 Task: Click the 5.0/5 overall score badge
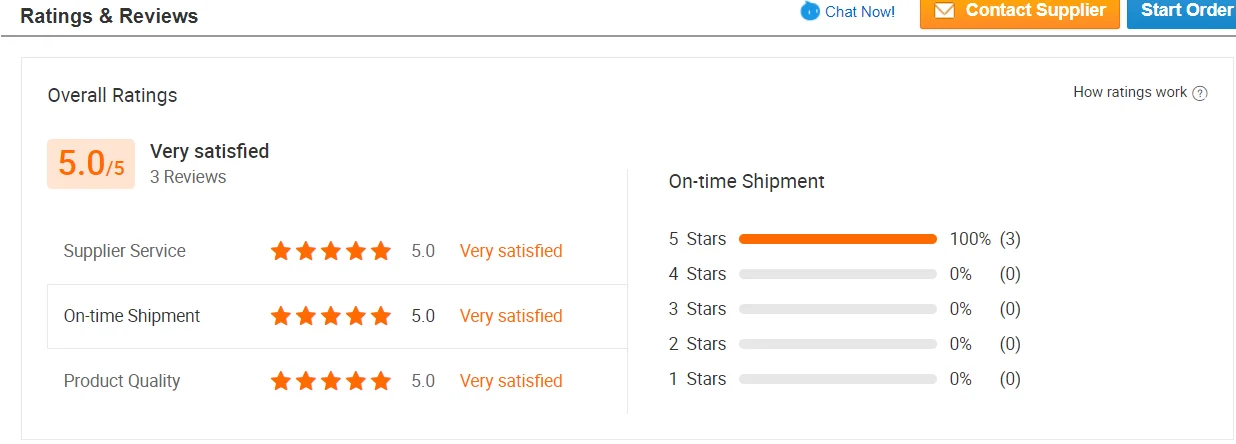tap(91, 164)
